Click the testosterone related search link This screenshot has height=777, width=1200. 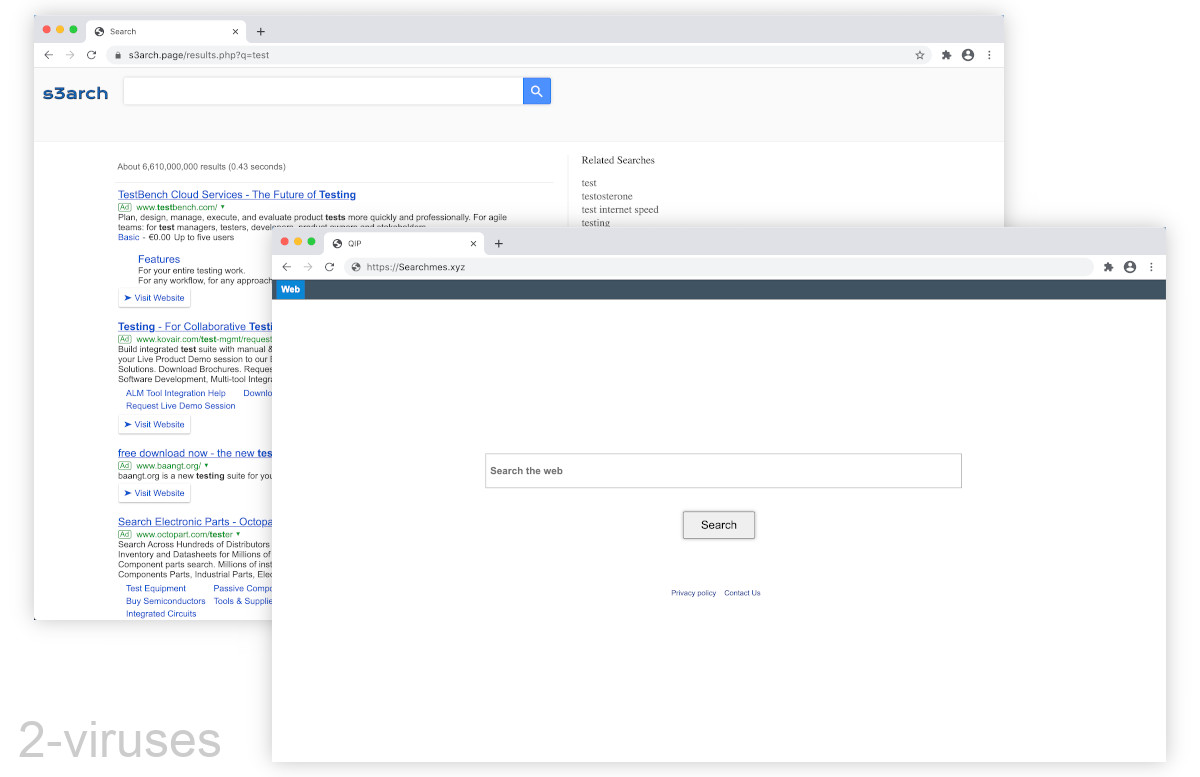606,196
